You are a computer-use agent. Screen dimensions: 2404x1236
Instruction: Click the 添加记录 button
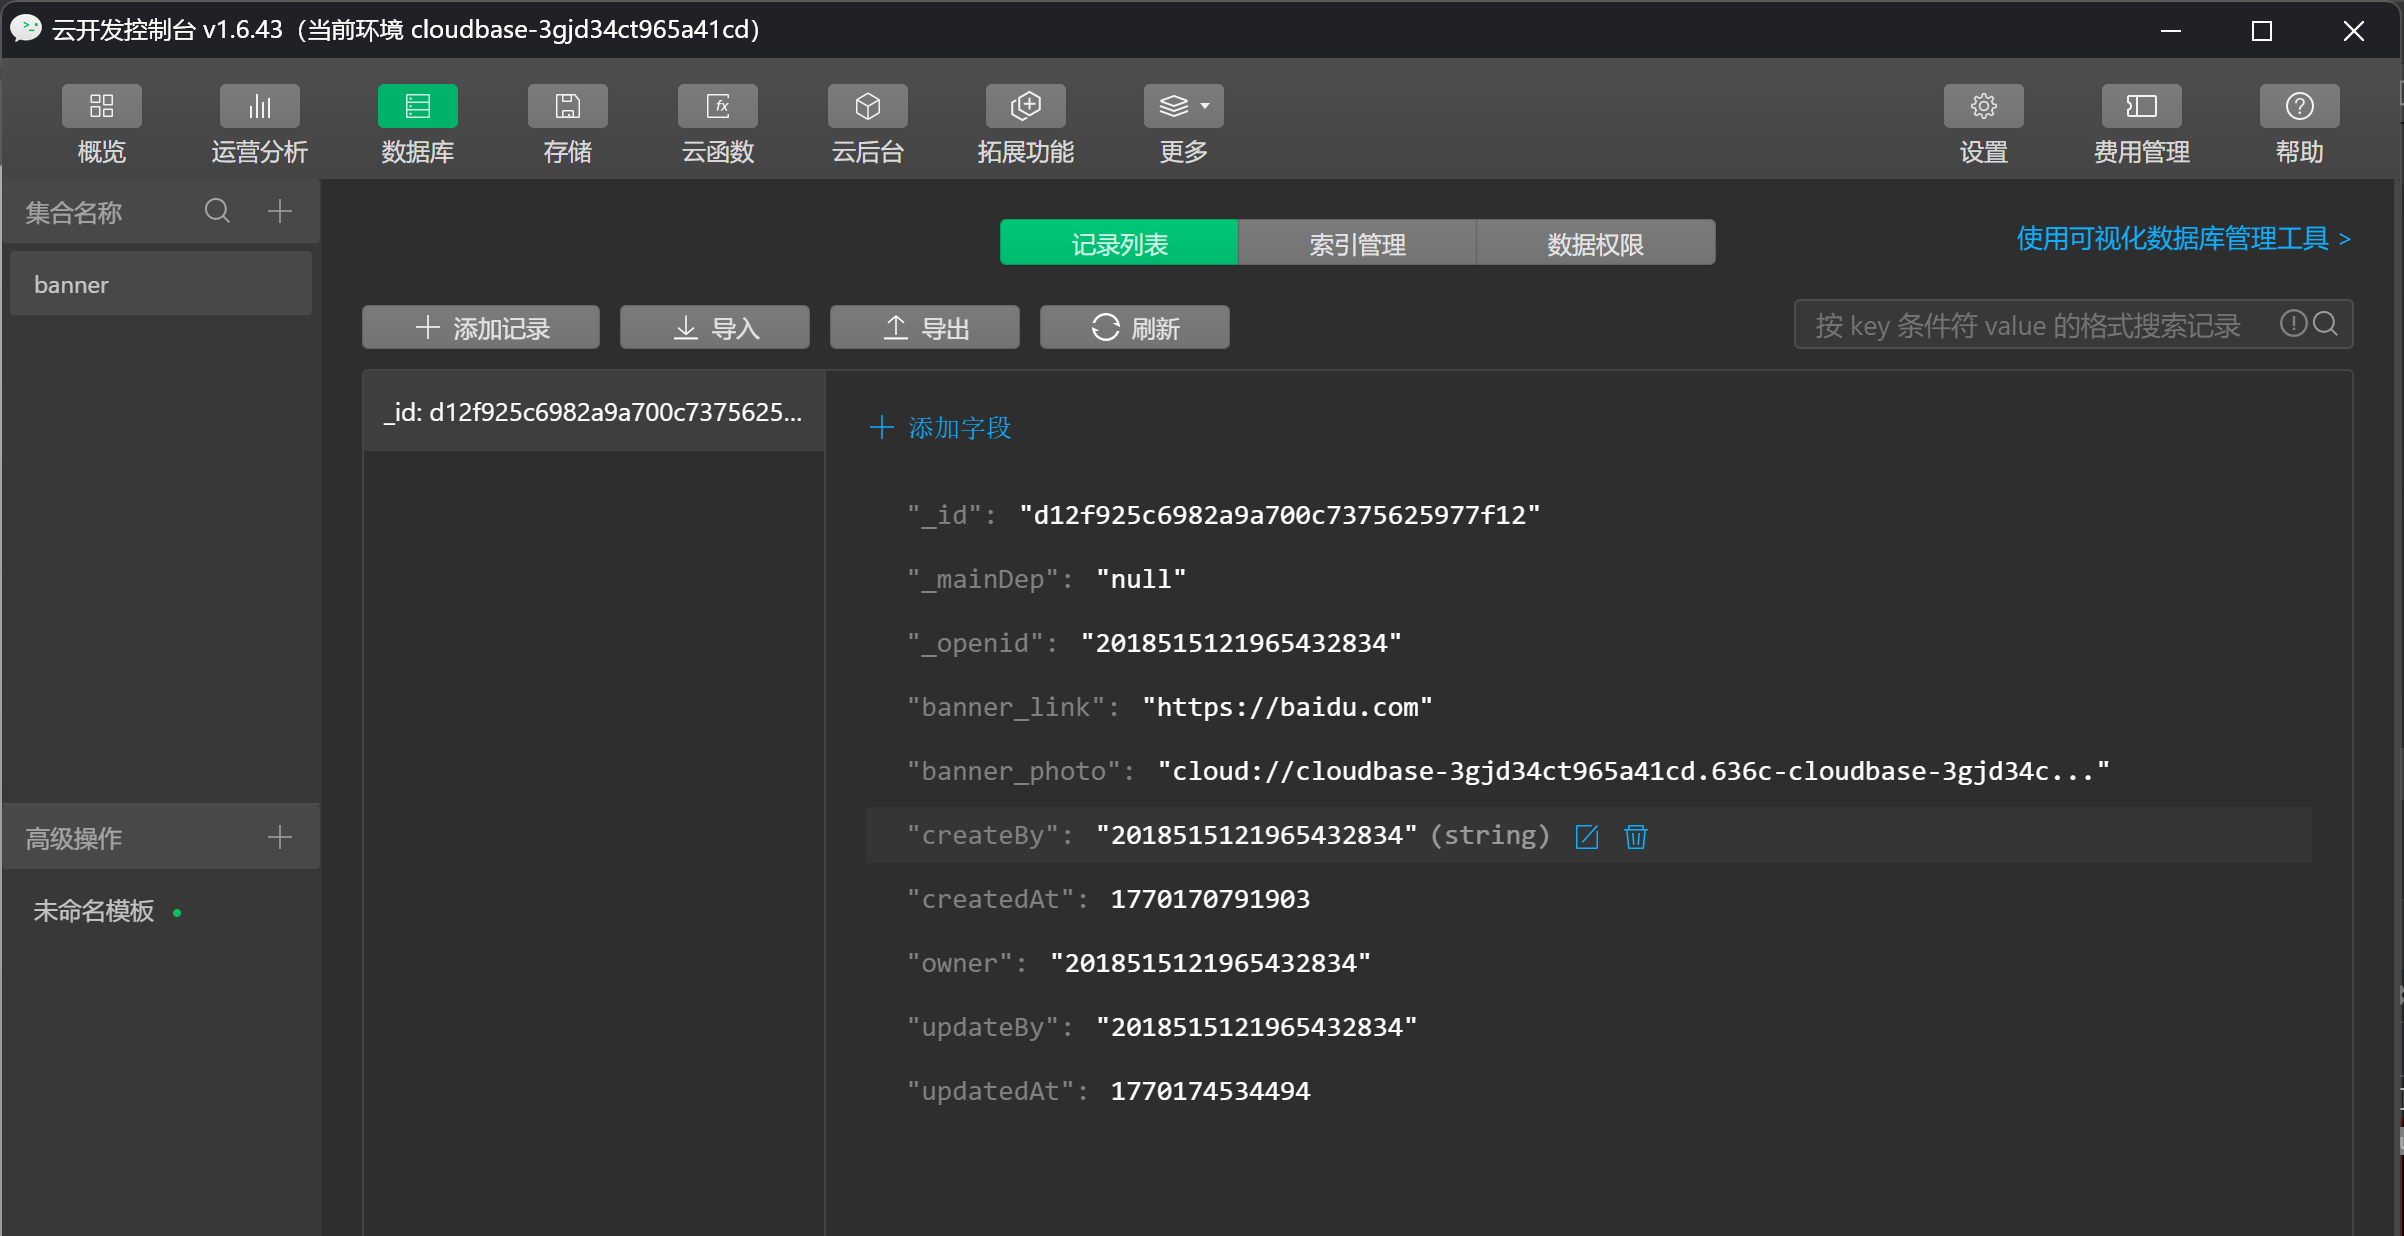pos(481,327)
